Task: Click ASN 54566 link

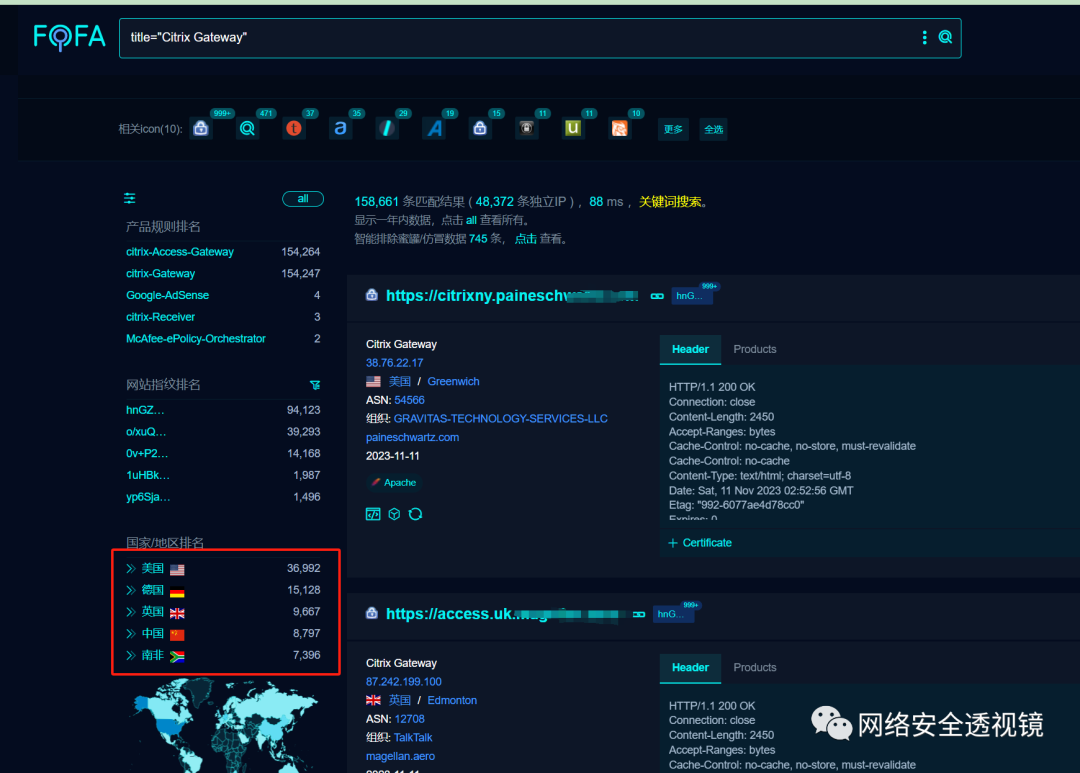Action: click(409, 400)
